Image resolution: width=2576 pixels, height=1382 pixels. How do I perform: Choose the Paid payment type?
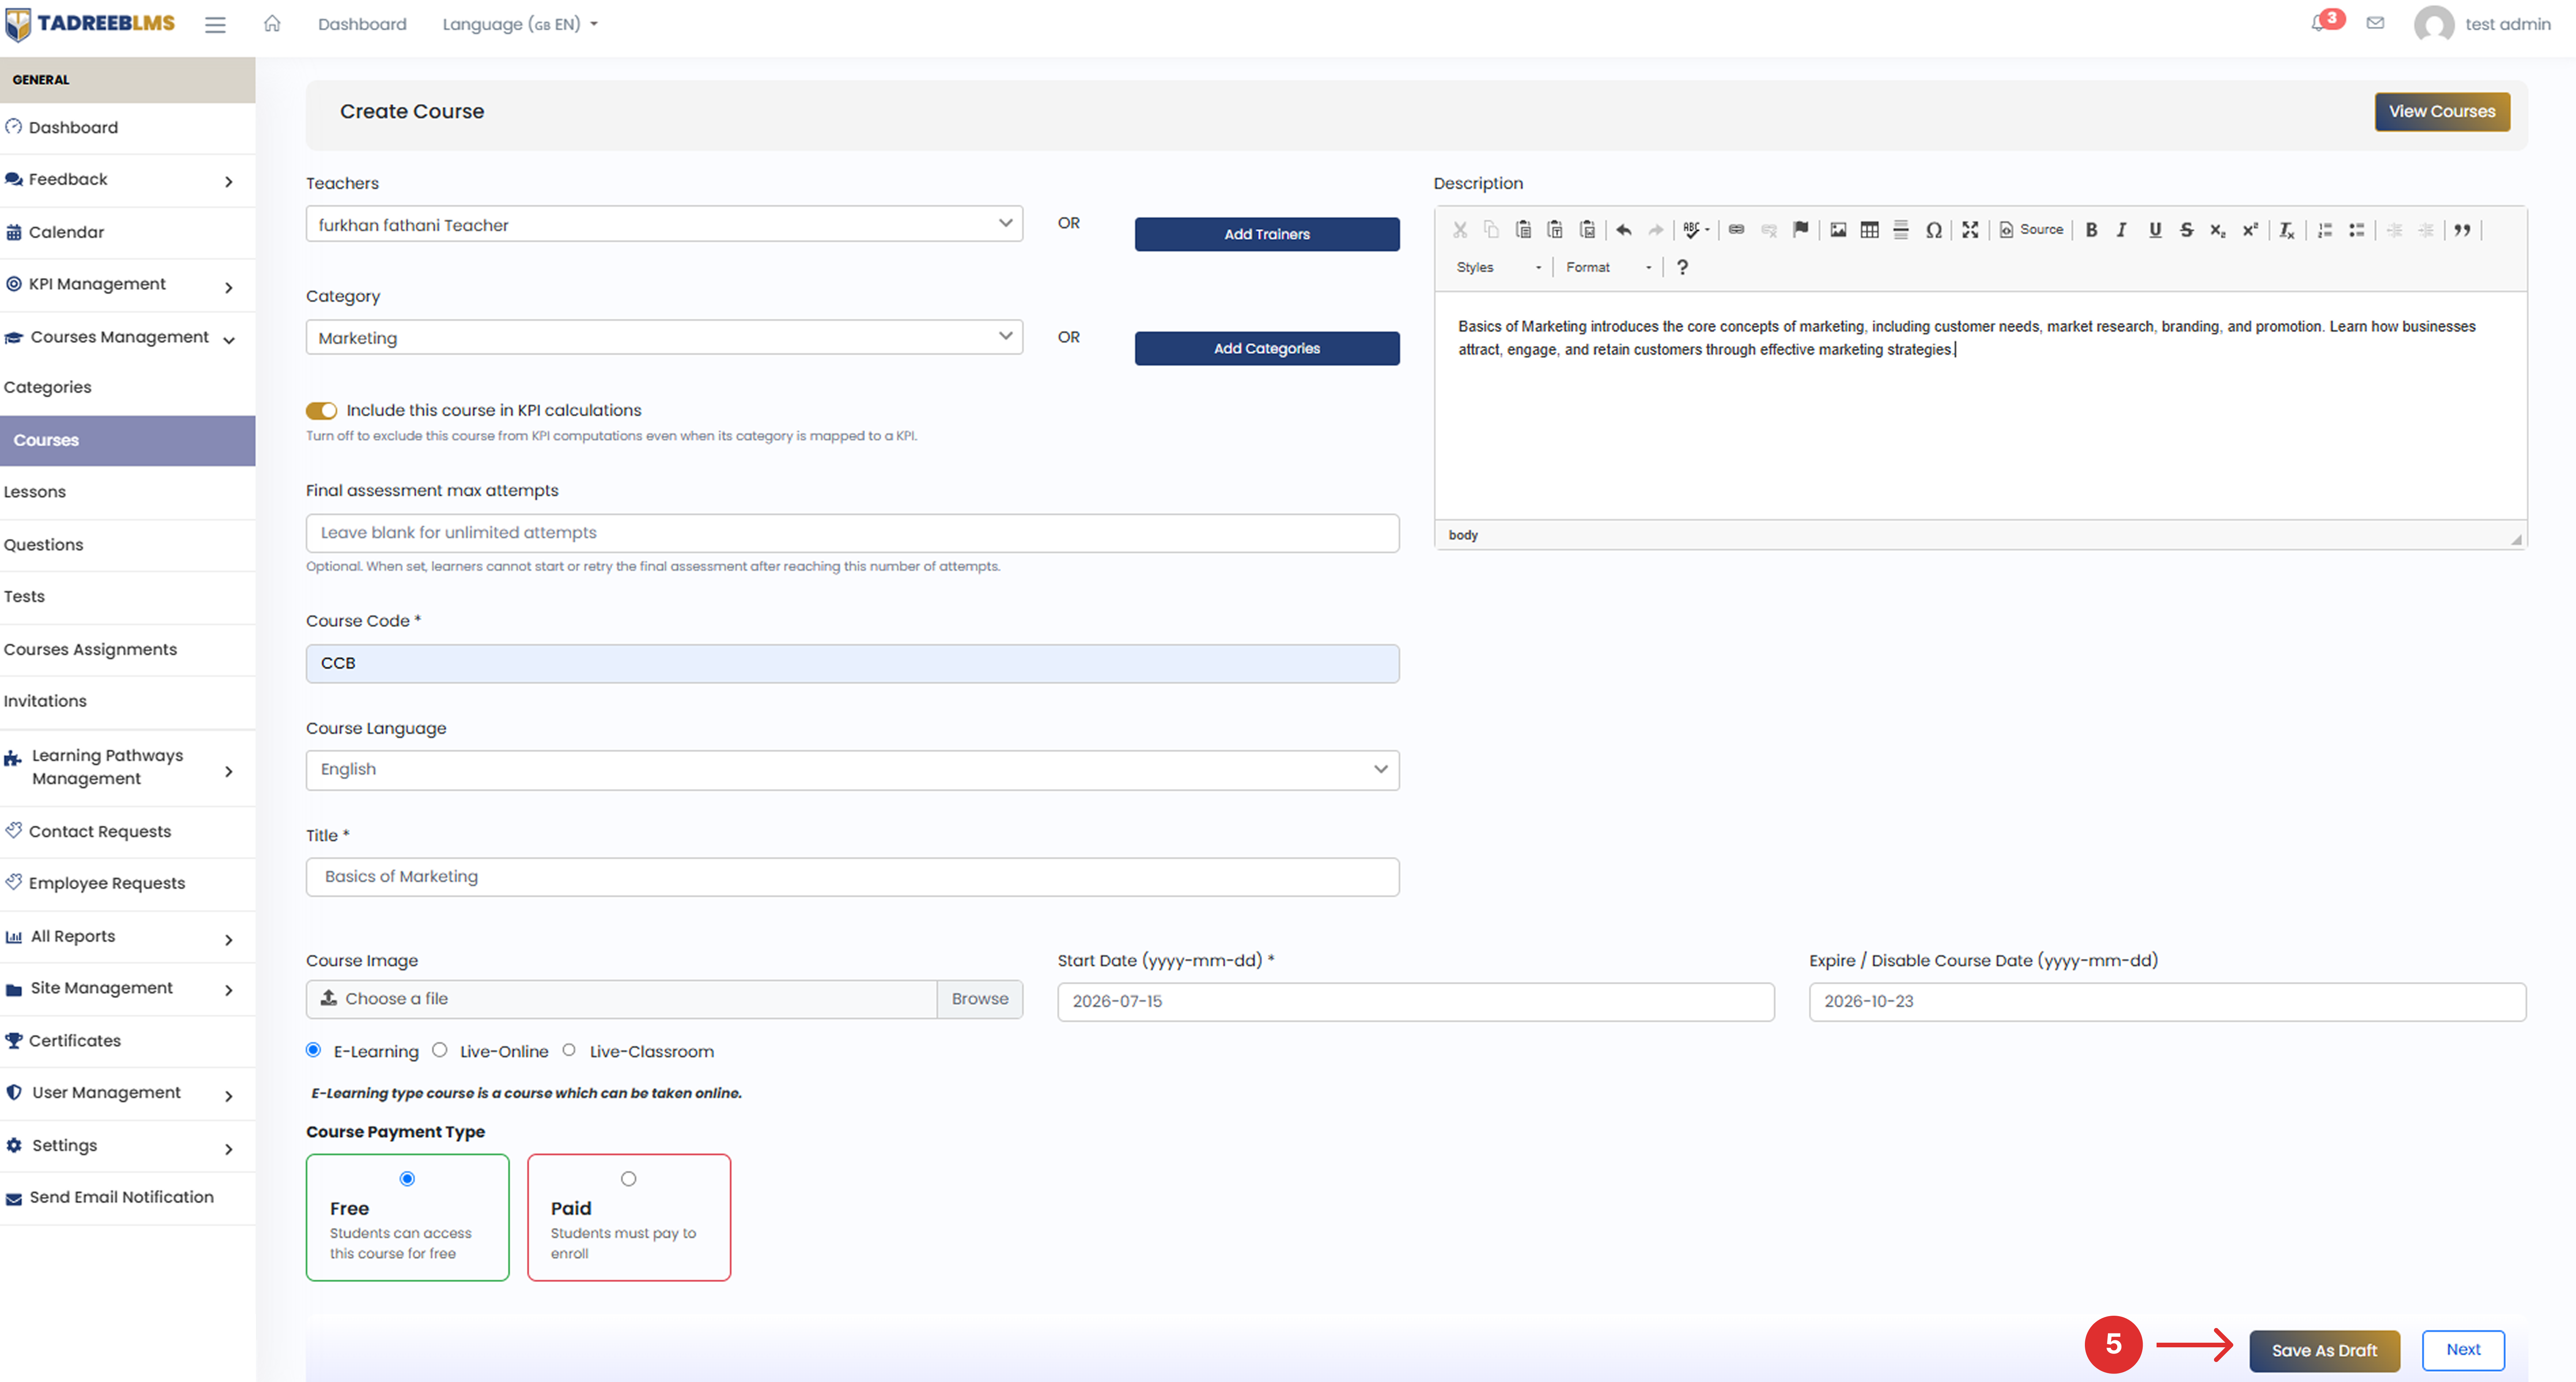(x=628, y=1179)
